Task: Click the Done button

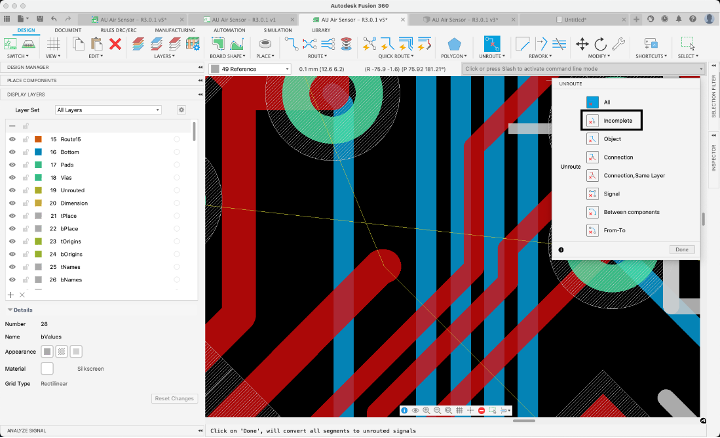Action: (682, 249)
